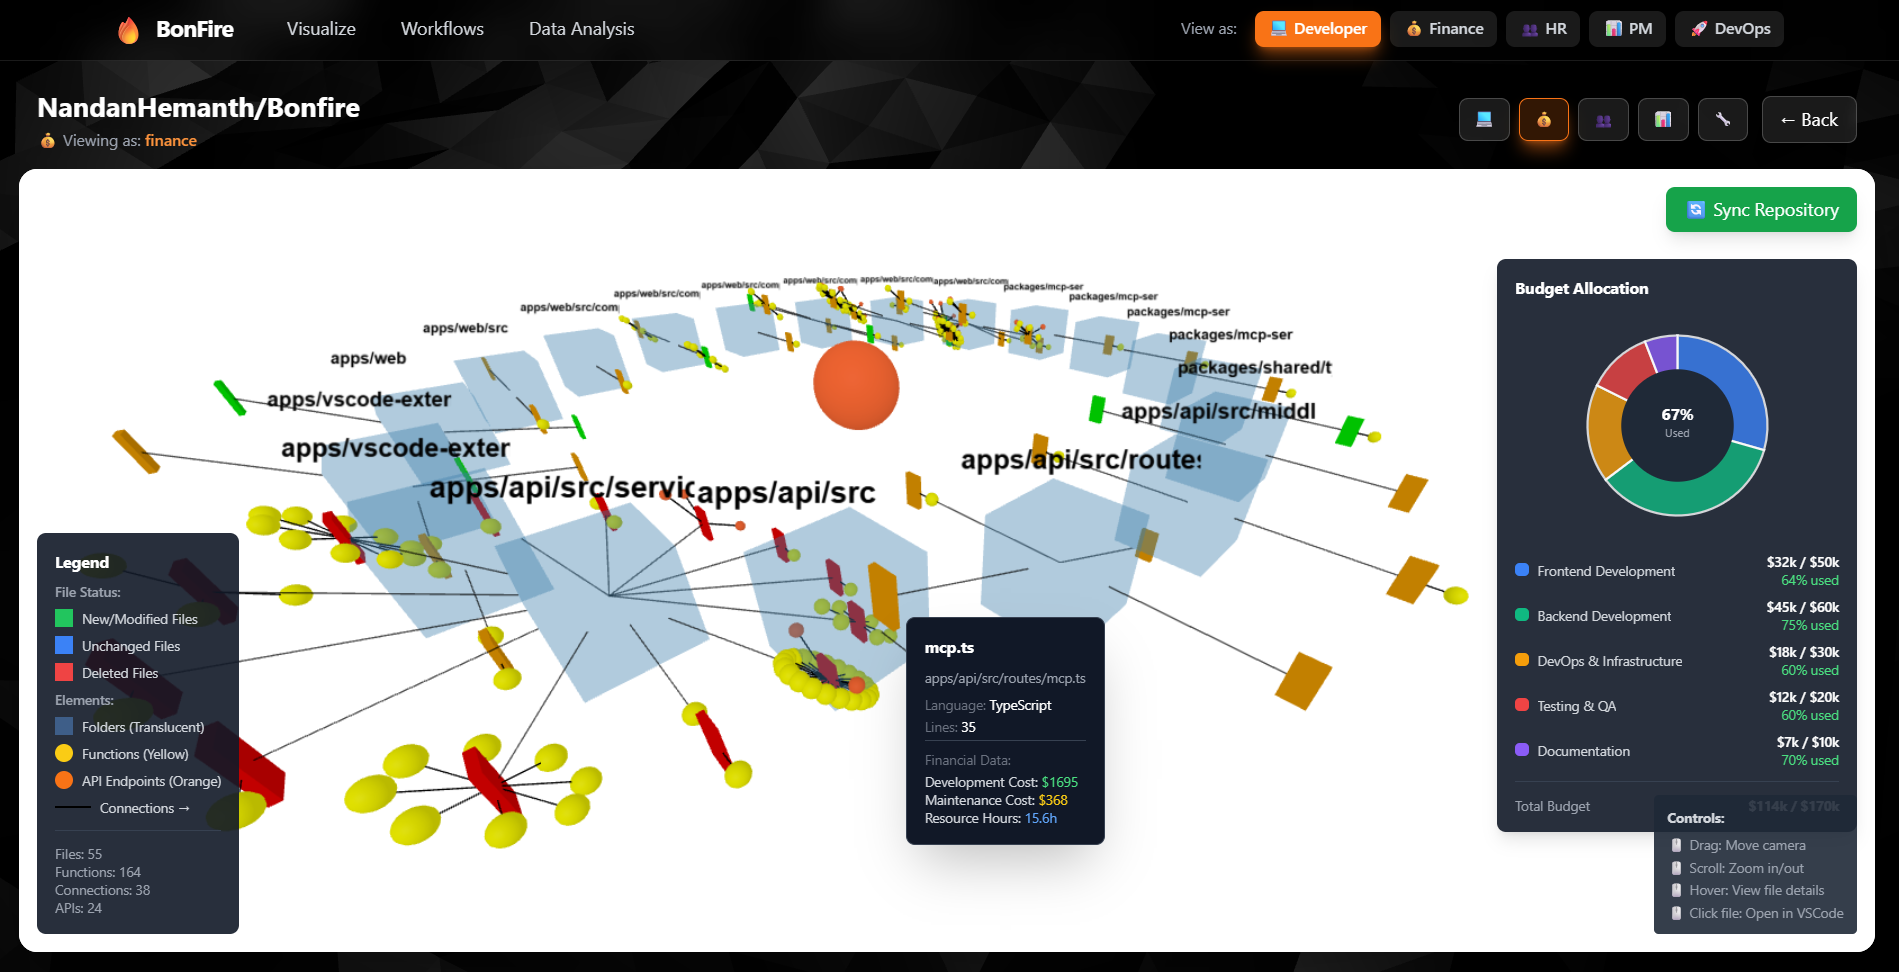Screen dimensions: 1899x972
Task: Switch to Finance view in the header
Action: pos(1443,29)
